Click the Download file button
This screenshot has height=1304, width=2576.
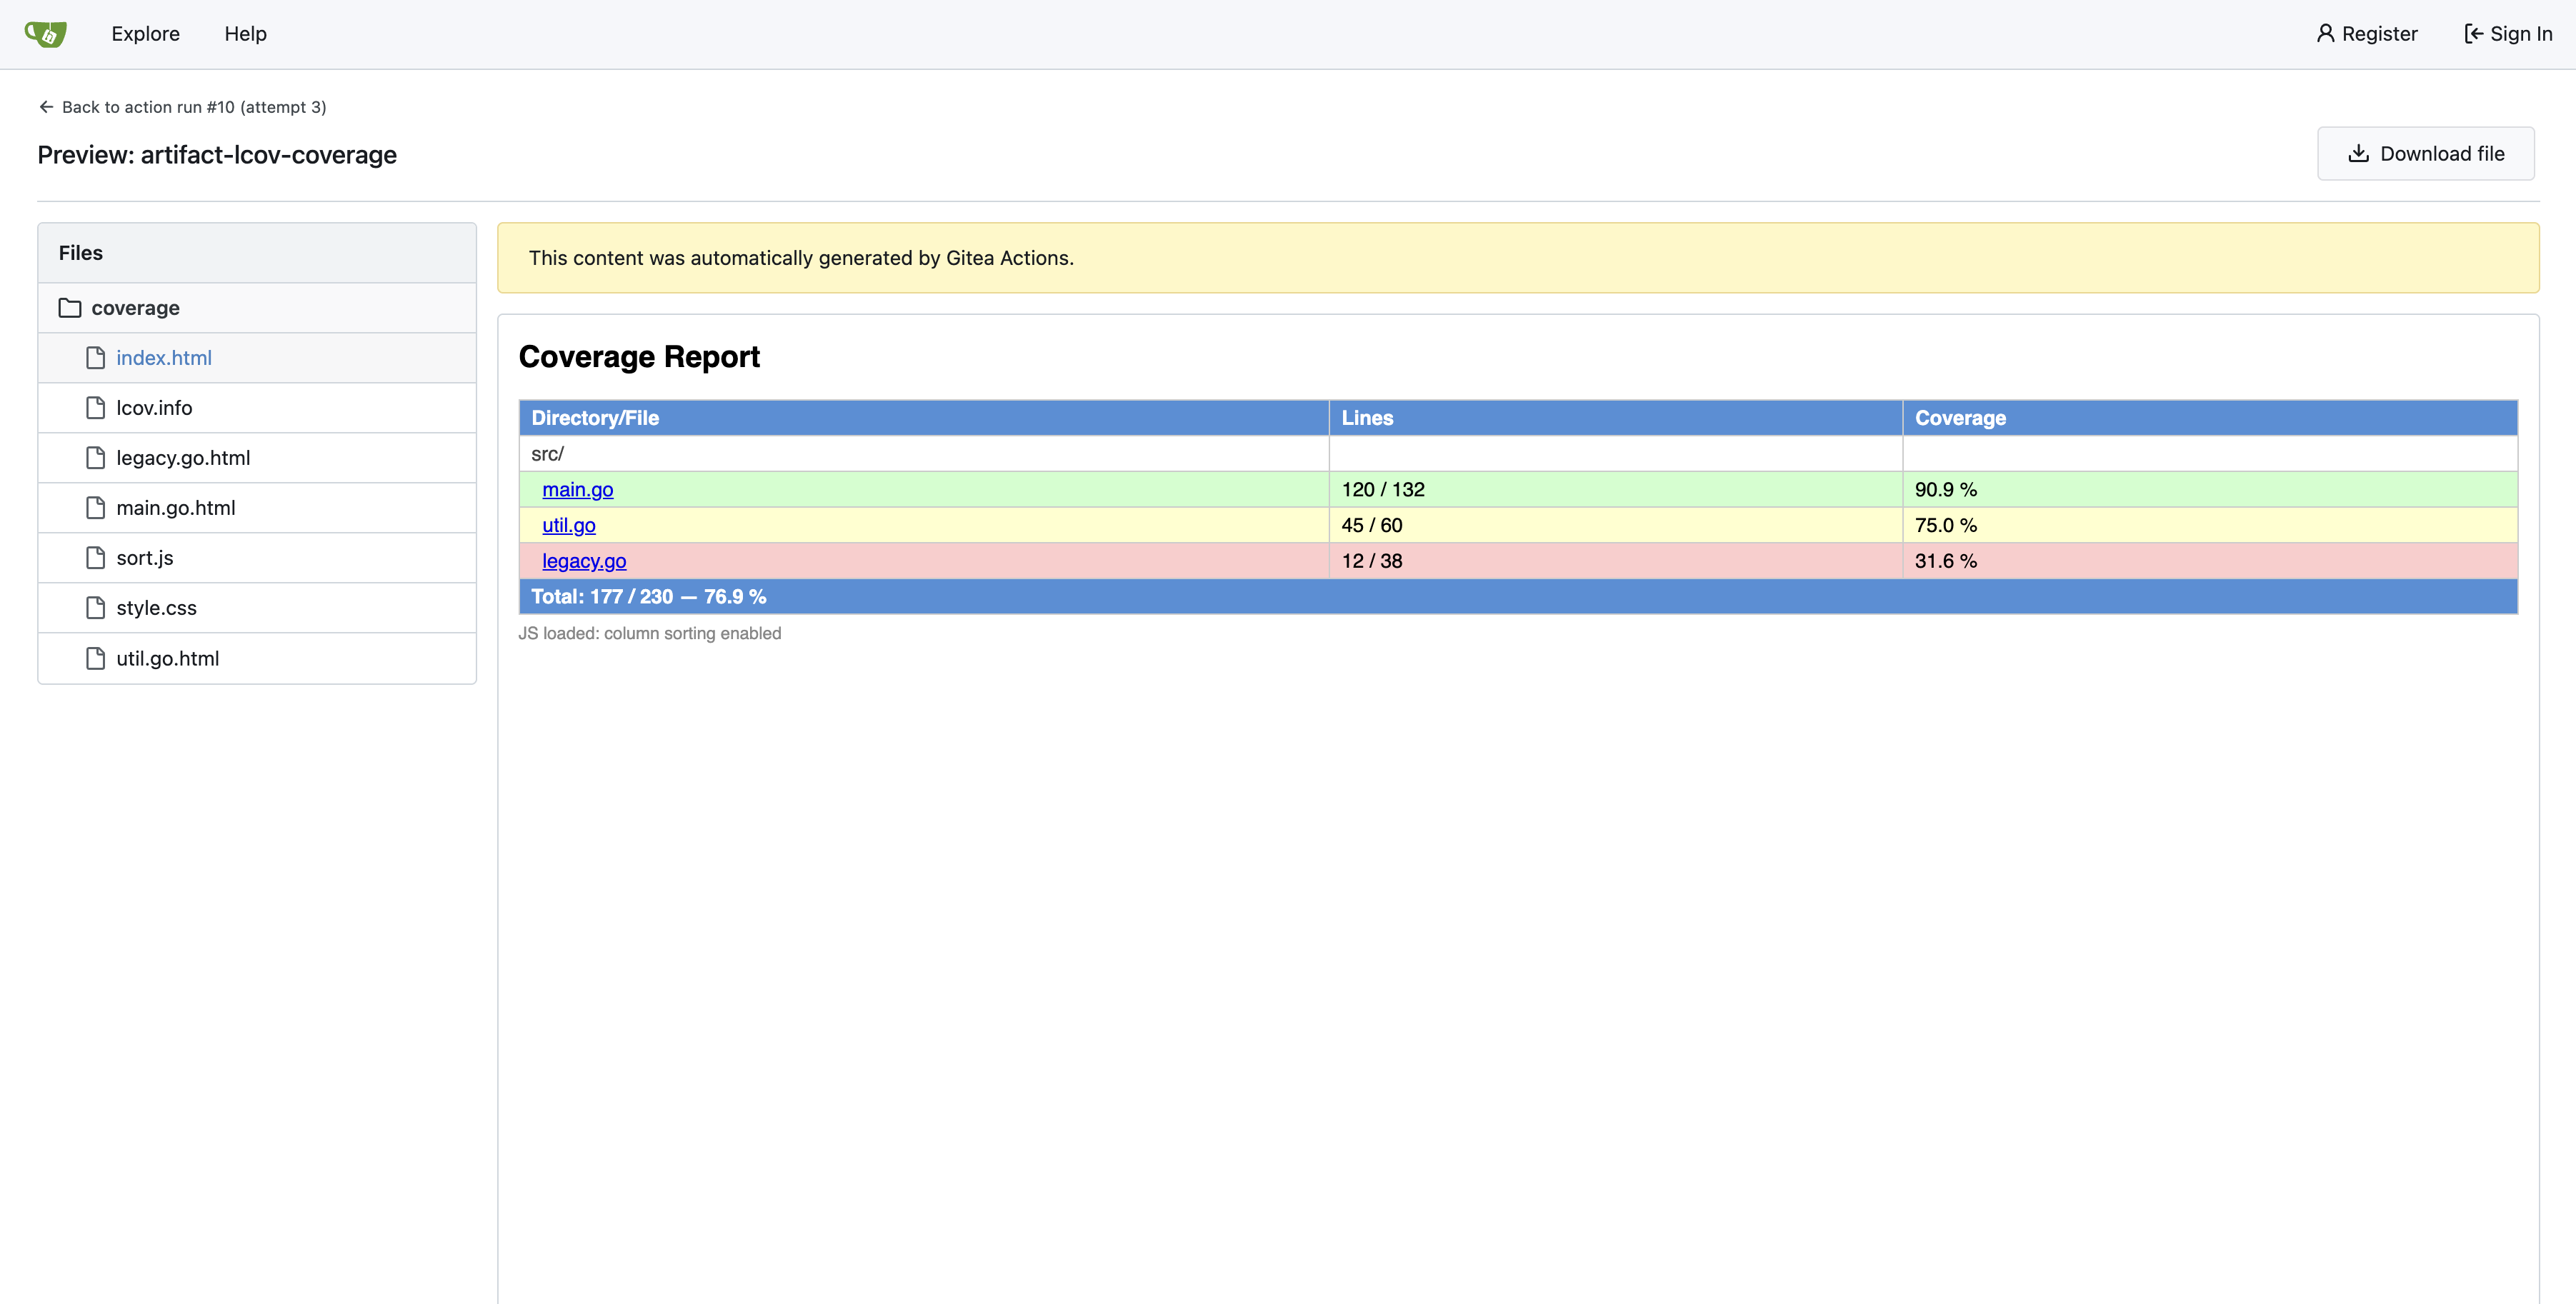point(2426,153)
